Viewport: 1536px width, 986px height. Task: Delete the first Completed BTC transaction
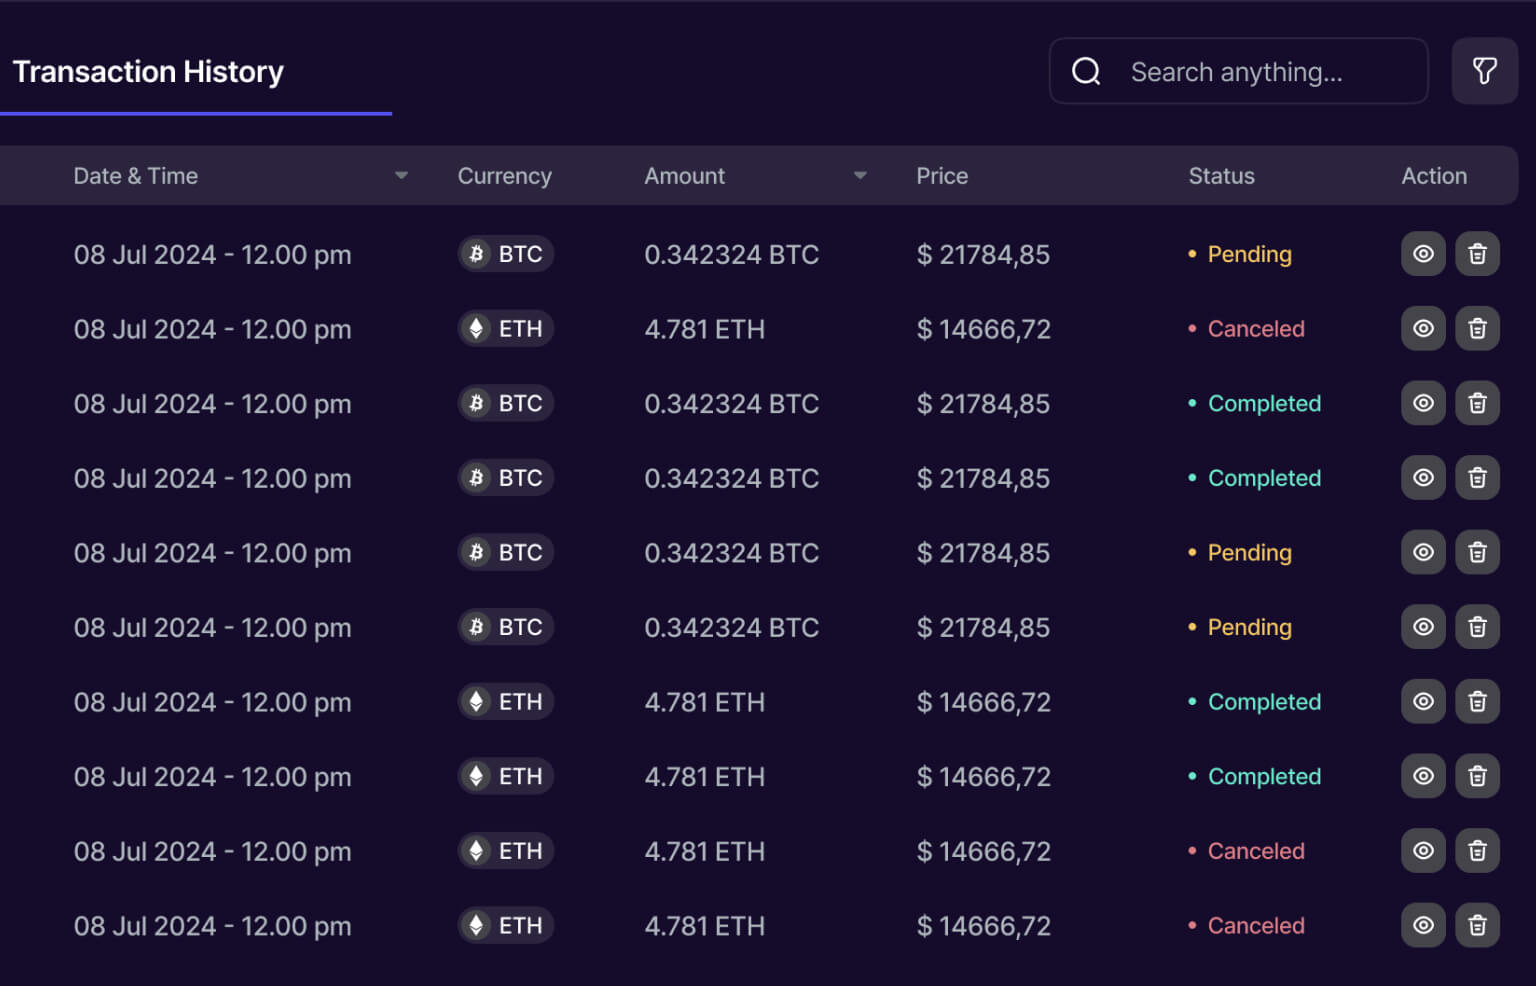[x=1477, y=404]
